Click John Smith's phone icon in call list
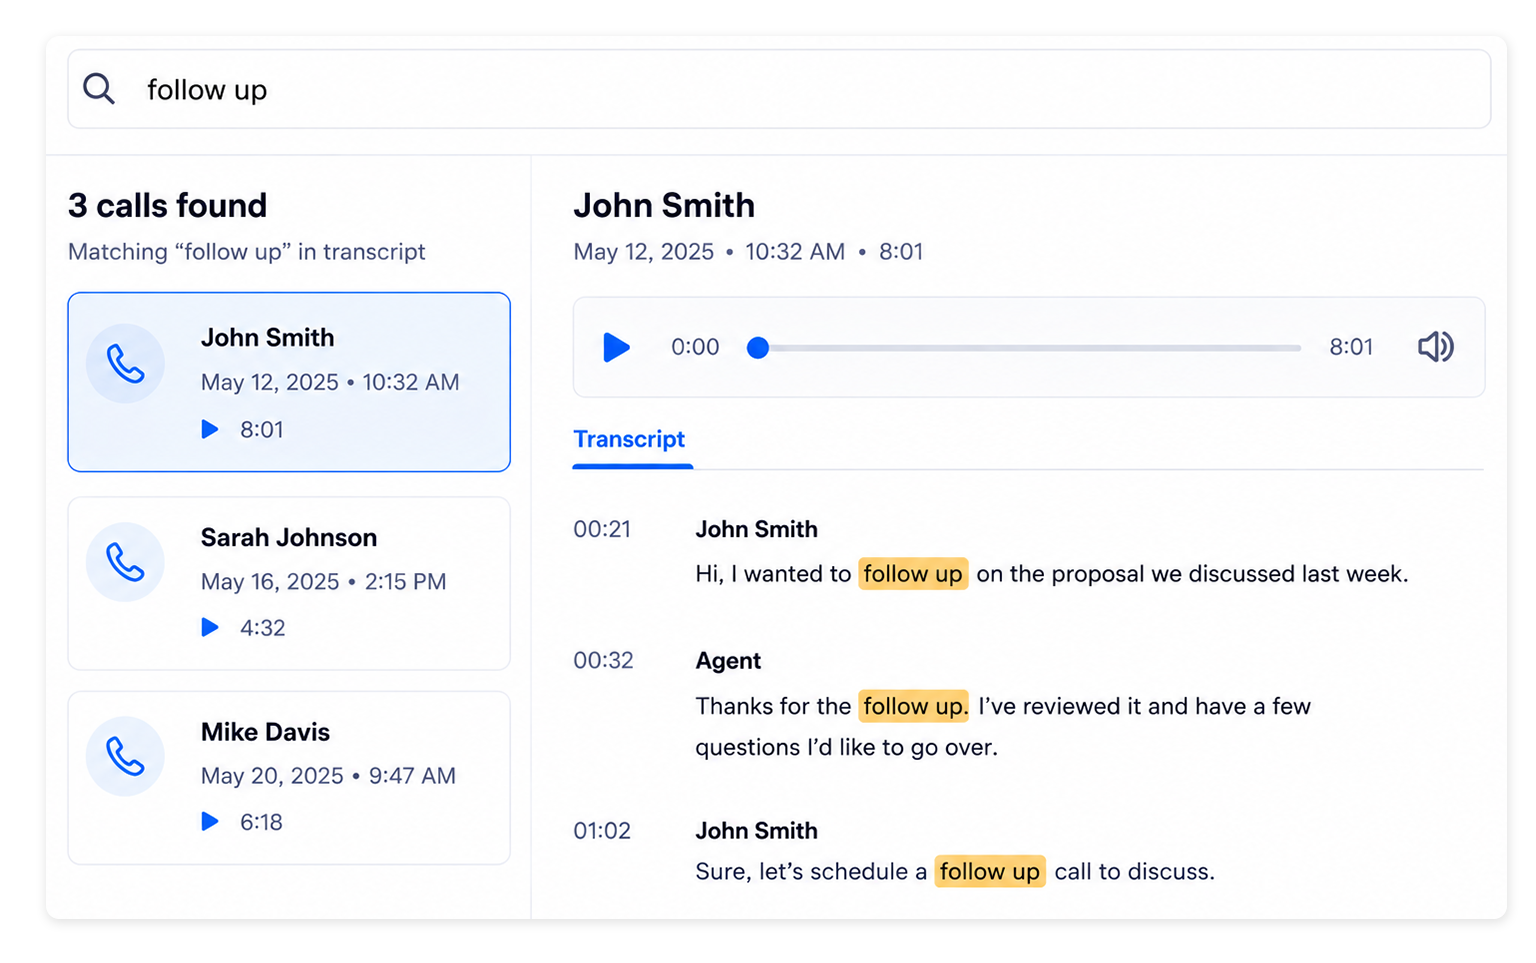 click(125, 364)
